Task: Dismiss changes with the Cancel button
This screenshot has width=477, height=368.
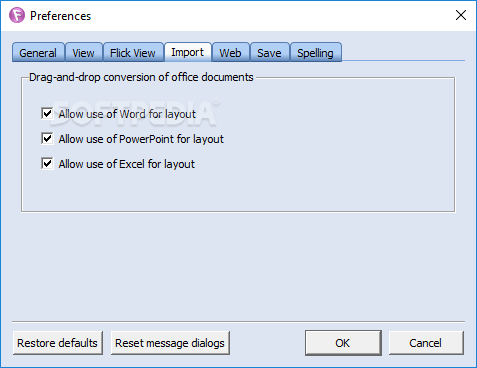Action: 426,343
